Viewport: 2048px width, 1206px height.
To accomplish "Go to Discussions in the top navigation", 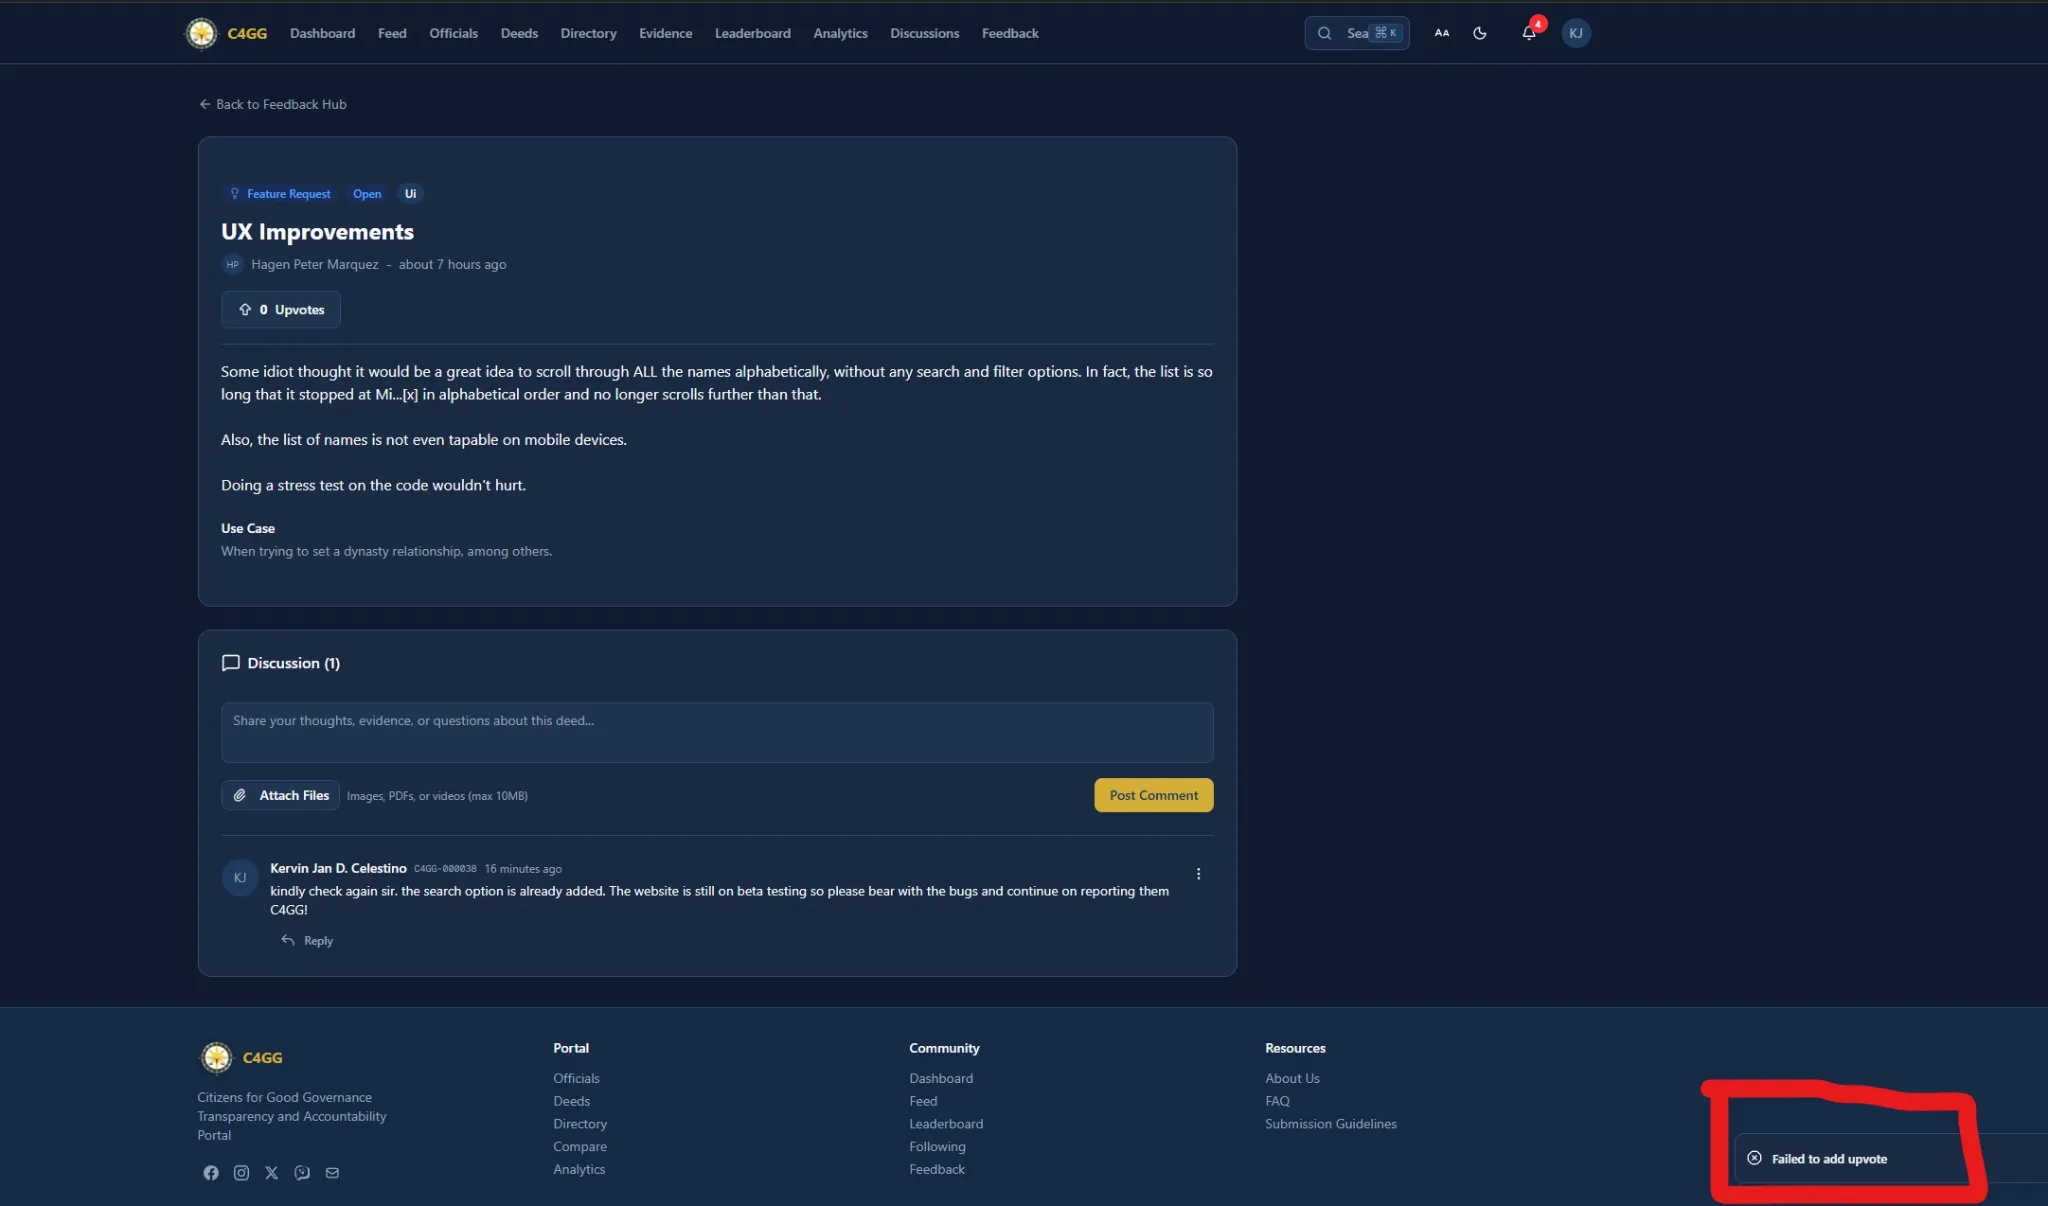I will click(924, 33).
